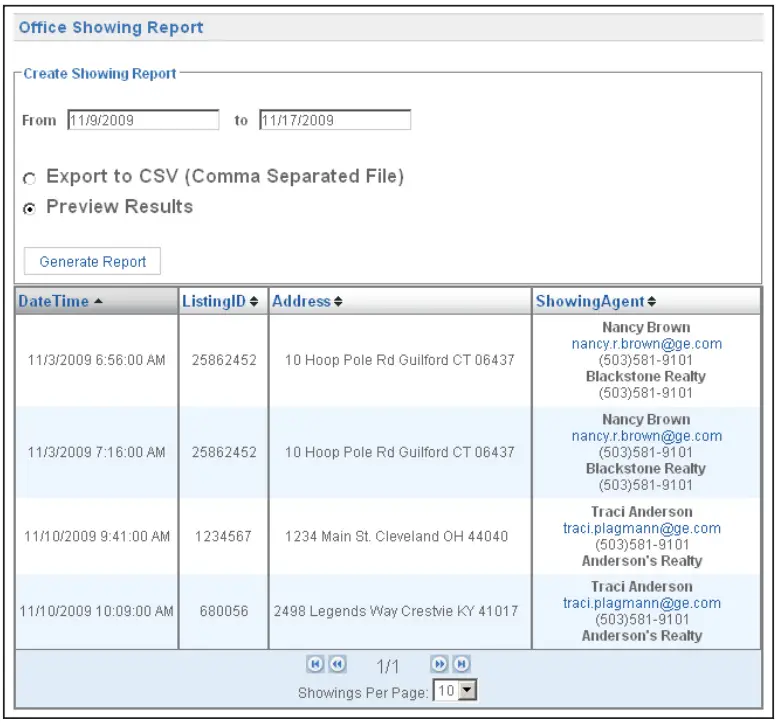Viewport: 778px width, 723px height.
Task: Click 10 Hoop Pole Rd address in 7:16:00 AM row
Action: coord(399,453)
